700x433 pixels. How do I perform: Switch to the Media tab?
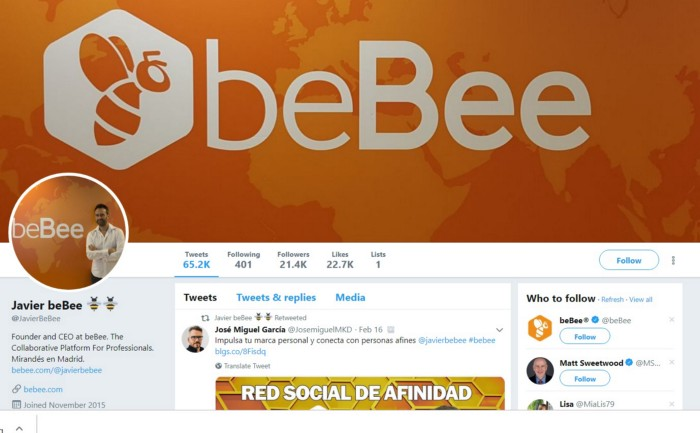pyautogui.click(x=350, y=297)
